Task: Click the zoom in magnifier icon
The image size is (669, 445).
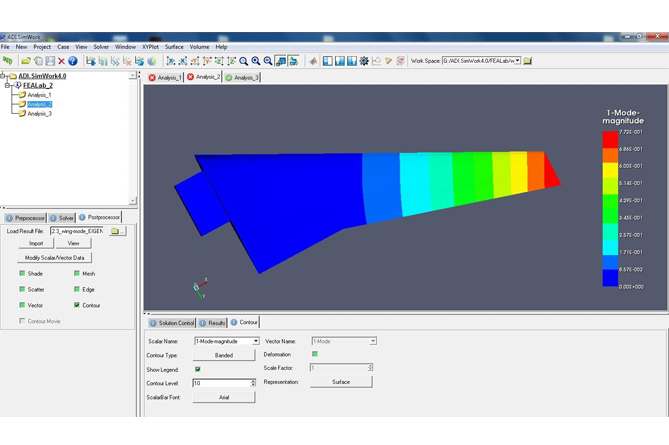Action: pos(256,61)
